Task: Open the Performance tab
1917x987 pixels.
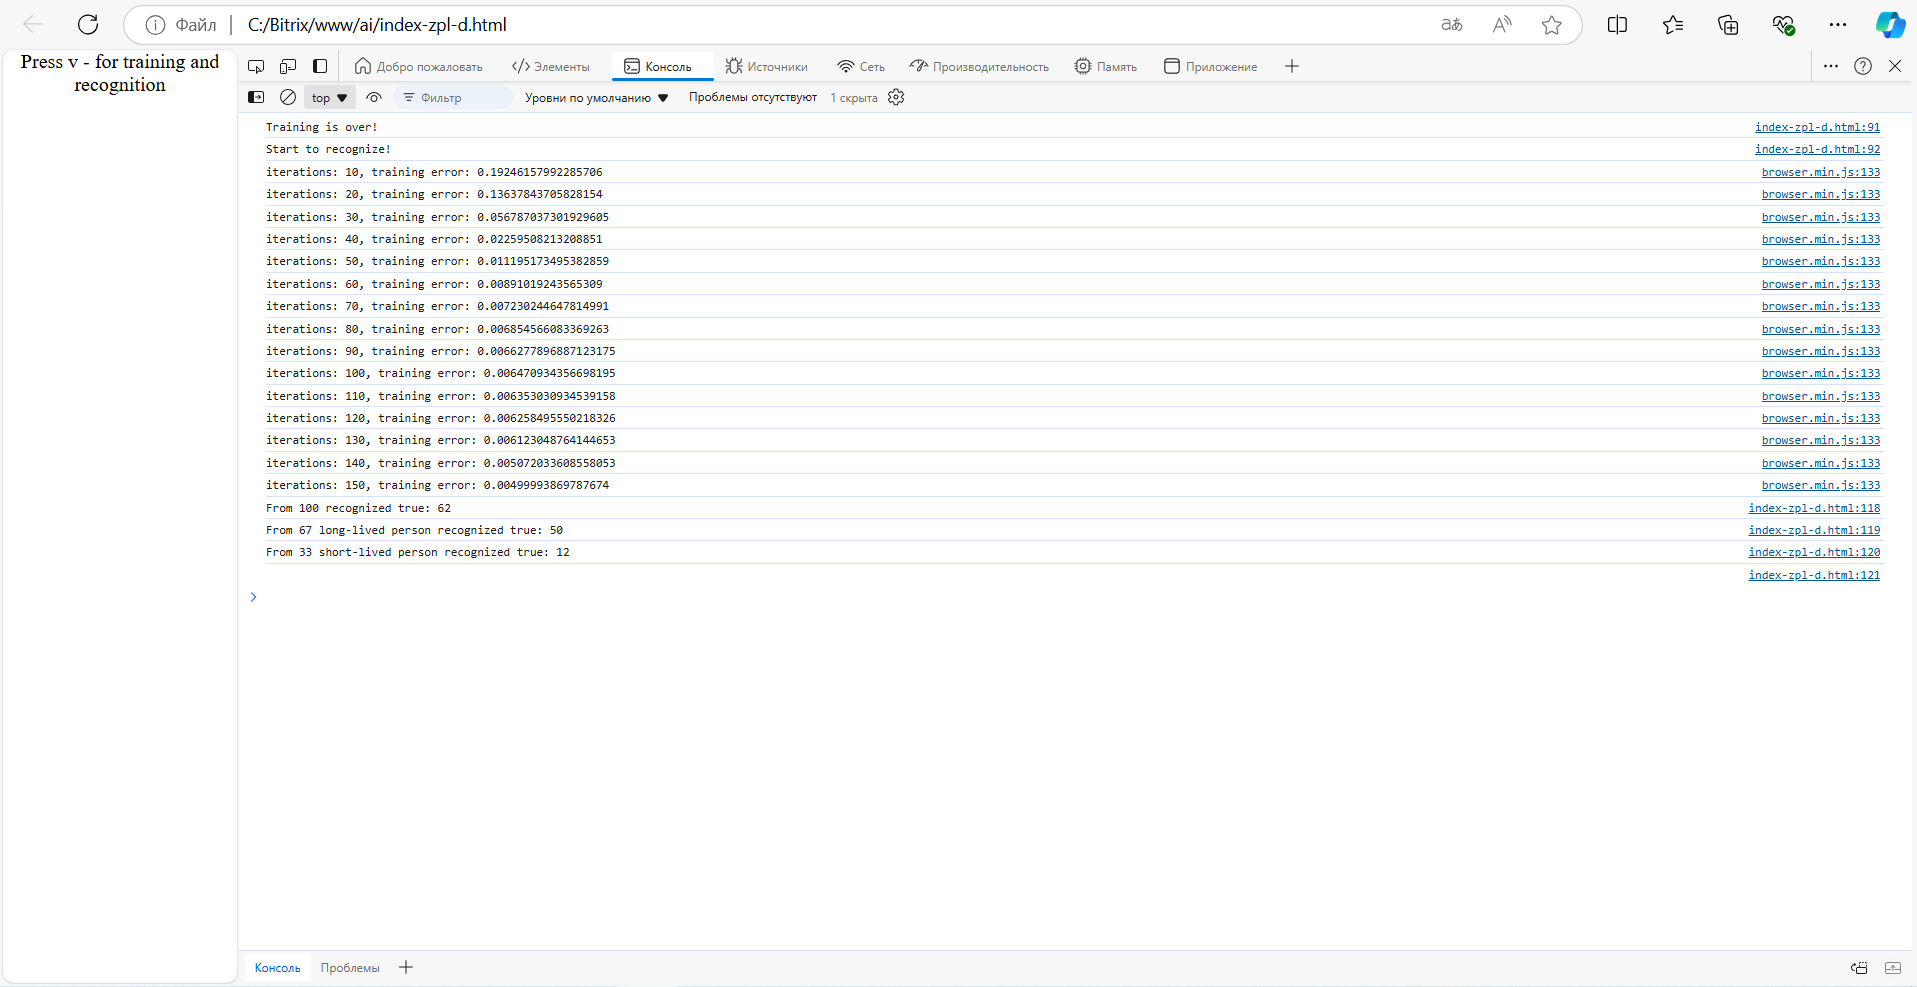Action: pos(980,67)
